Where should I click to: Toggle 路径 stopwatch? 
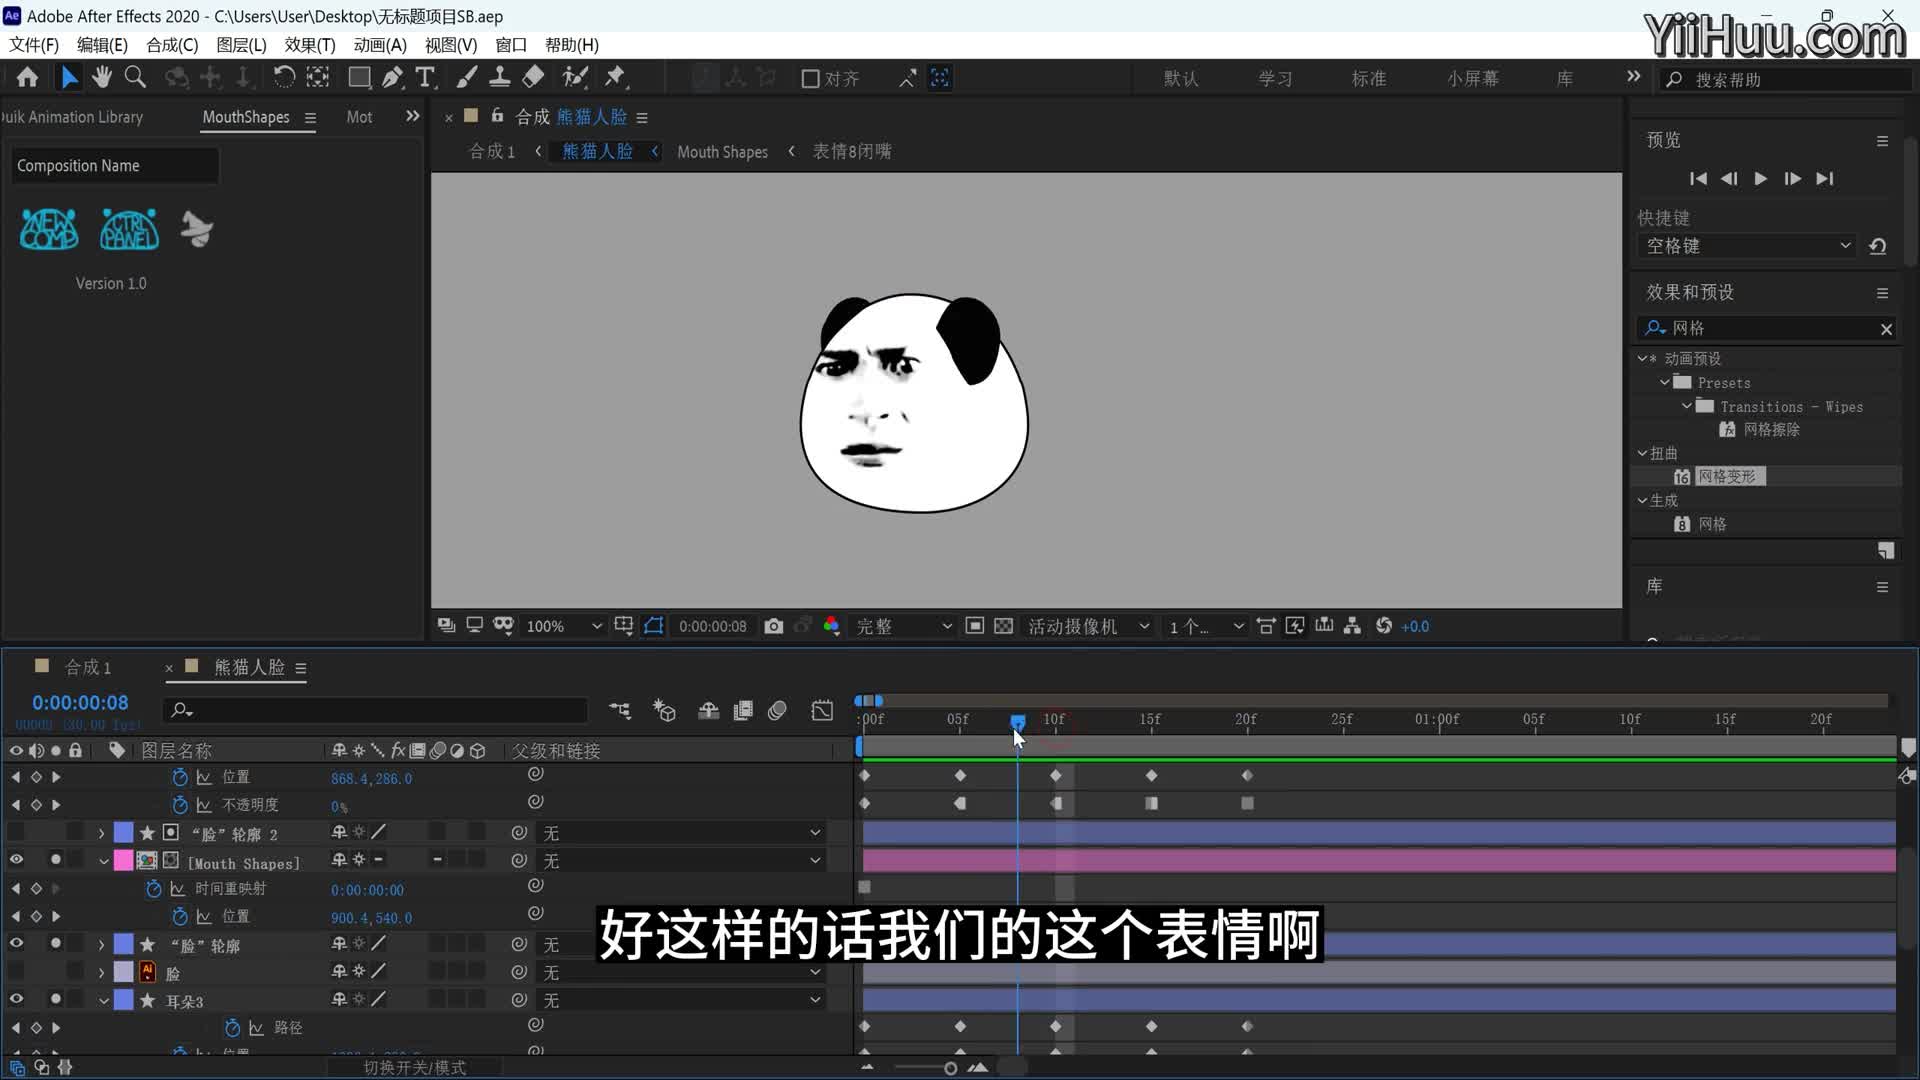(232, 1027)
